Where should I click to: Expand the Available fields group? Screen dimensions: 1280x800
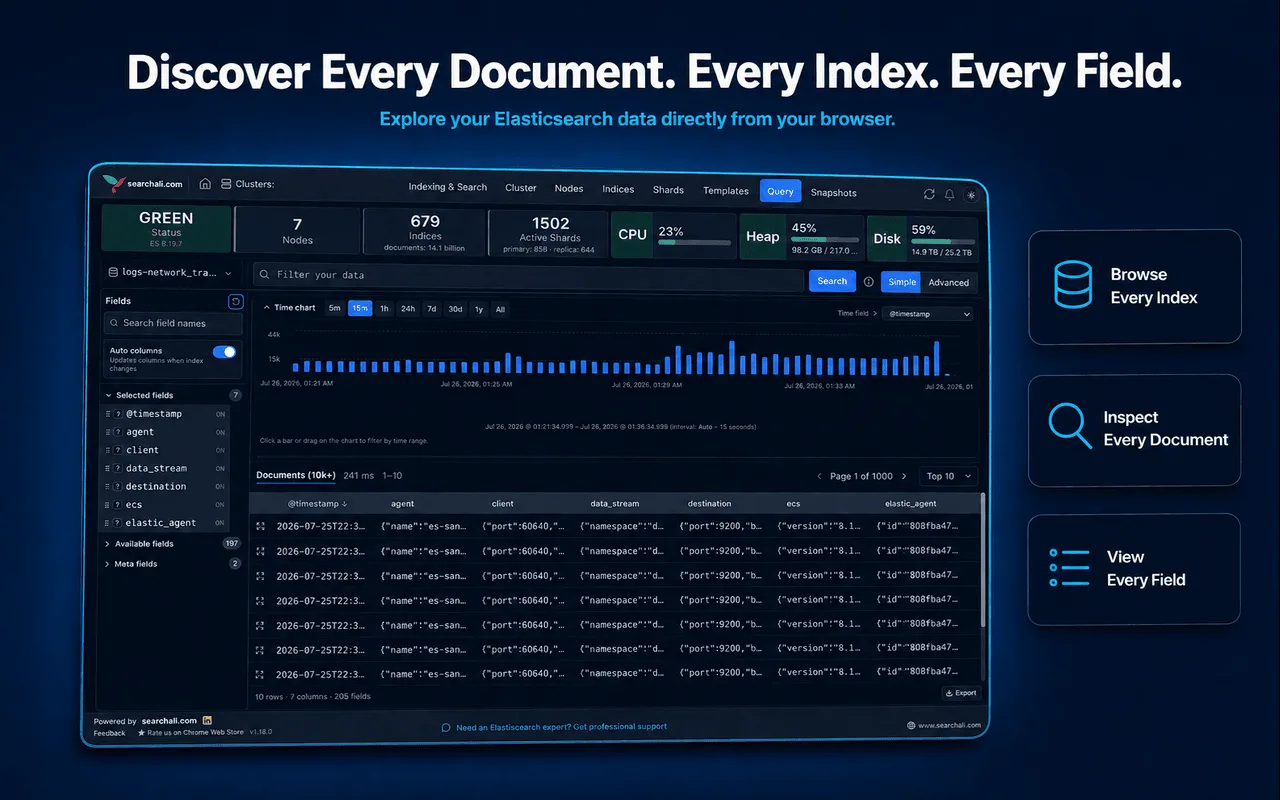(x=108, y=544)
